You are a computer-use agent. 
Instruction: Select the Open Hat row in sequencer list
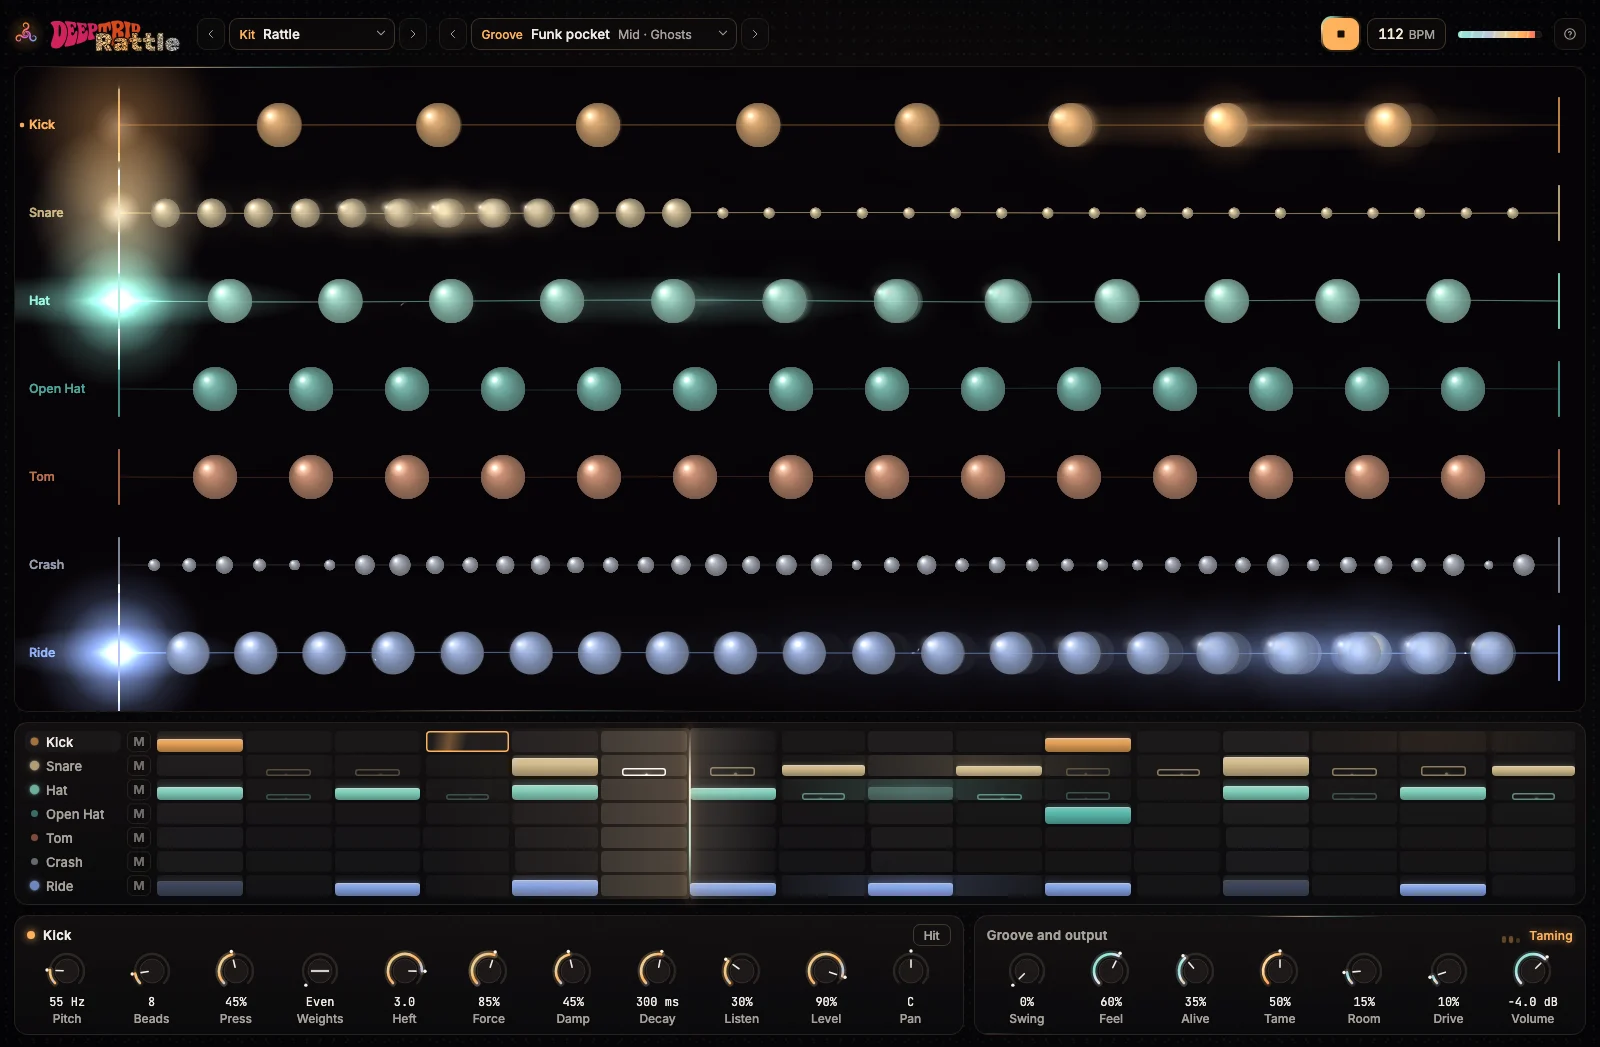[x=72, y=814]
